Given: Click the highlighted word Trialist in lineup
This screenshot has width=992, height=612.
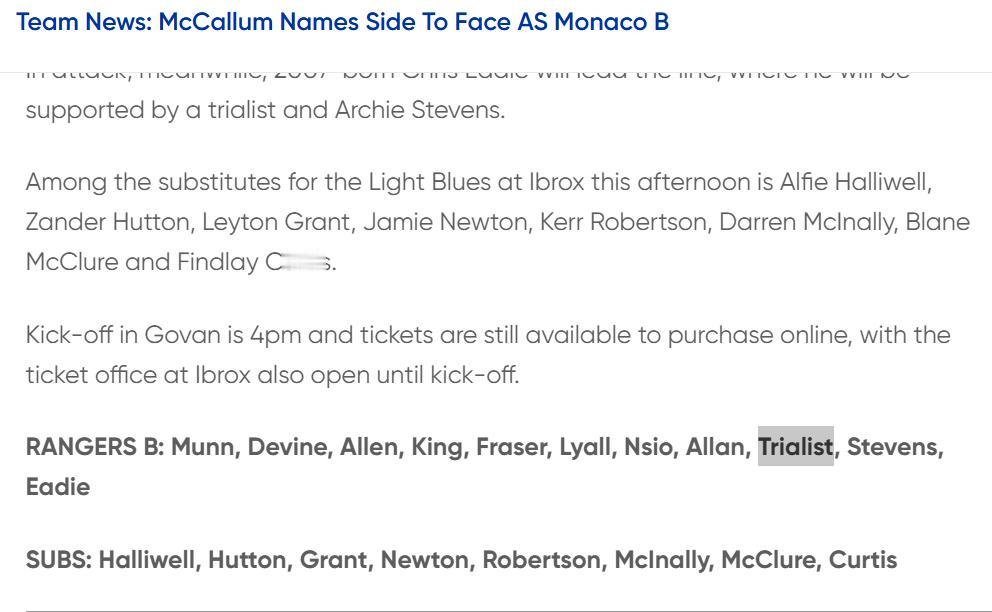Looking at the screenshot, I should click(x=795, y=447).
